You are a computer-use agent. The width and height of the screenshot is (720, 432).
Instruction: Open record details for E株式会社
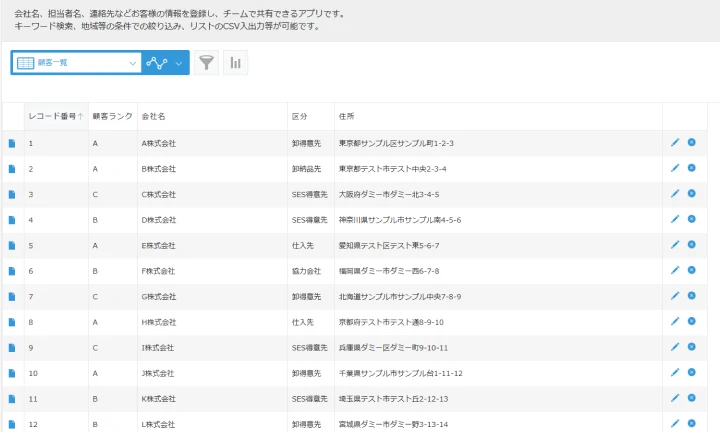tap(12, 246)
